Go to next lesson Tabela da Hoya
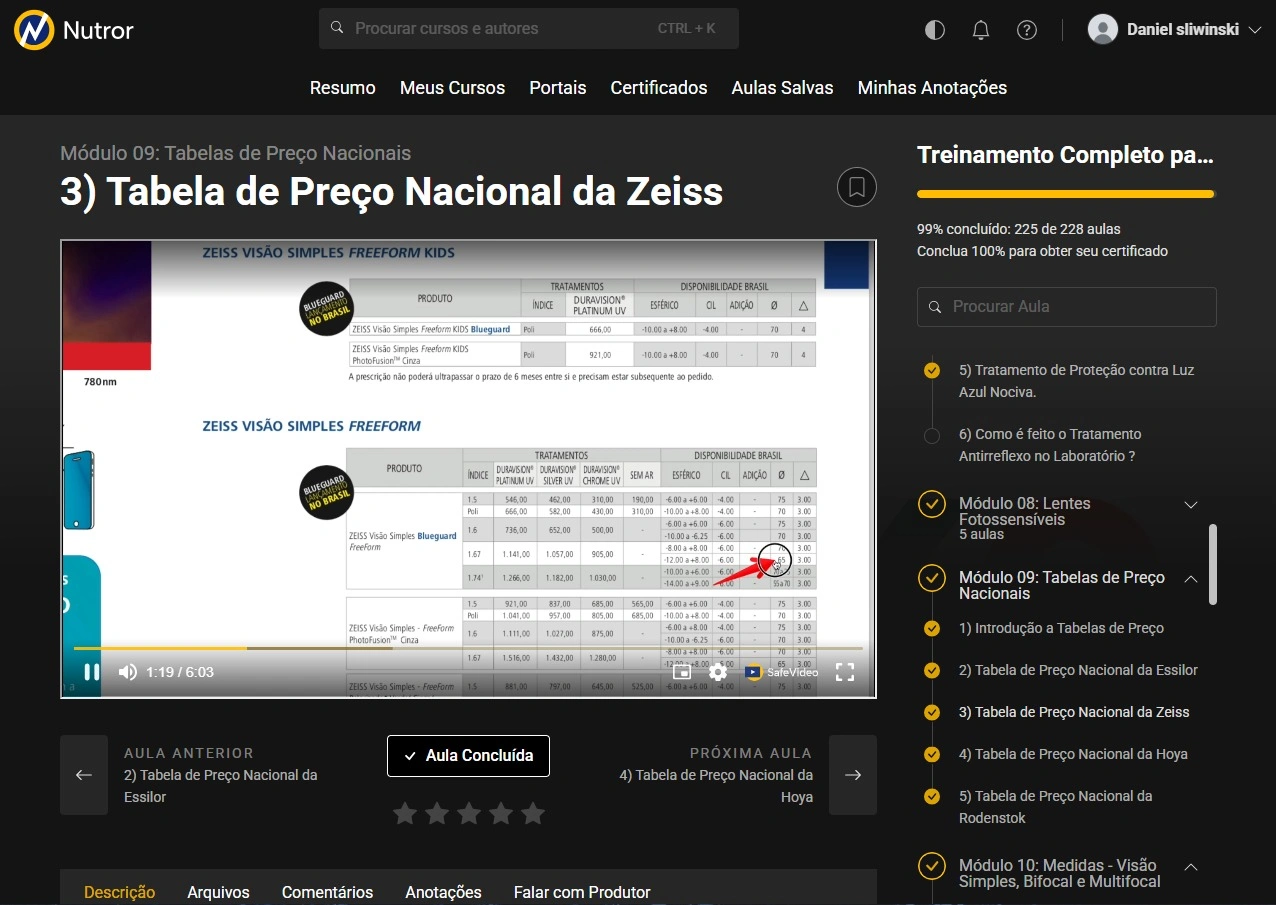The height and width of the screenshot is (905, 1276). click(x=853, y=775)
